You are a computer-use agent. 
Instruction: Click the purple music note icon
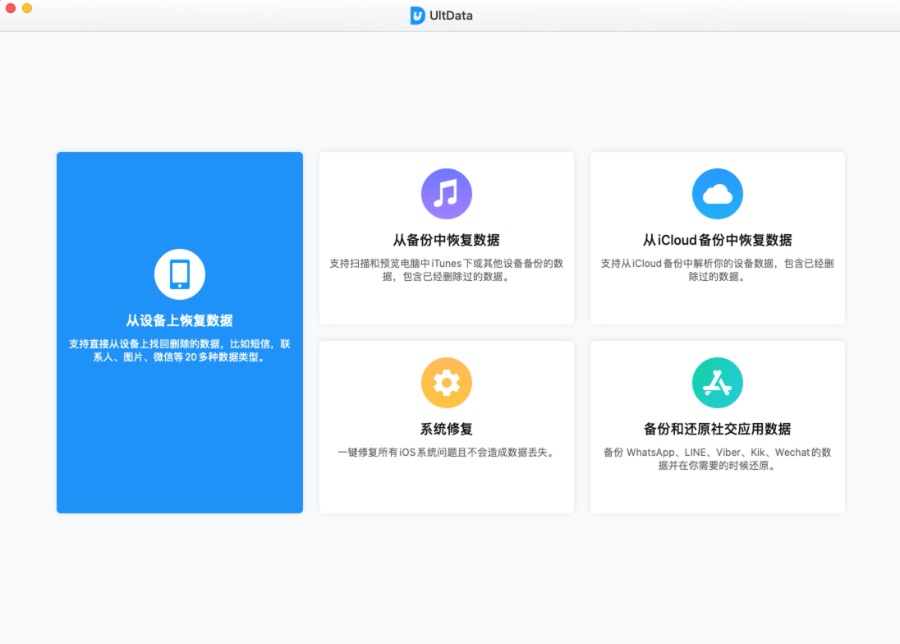click(447, 193)
